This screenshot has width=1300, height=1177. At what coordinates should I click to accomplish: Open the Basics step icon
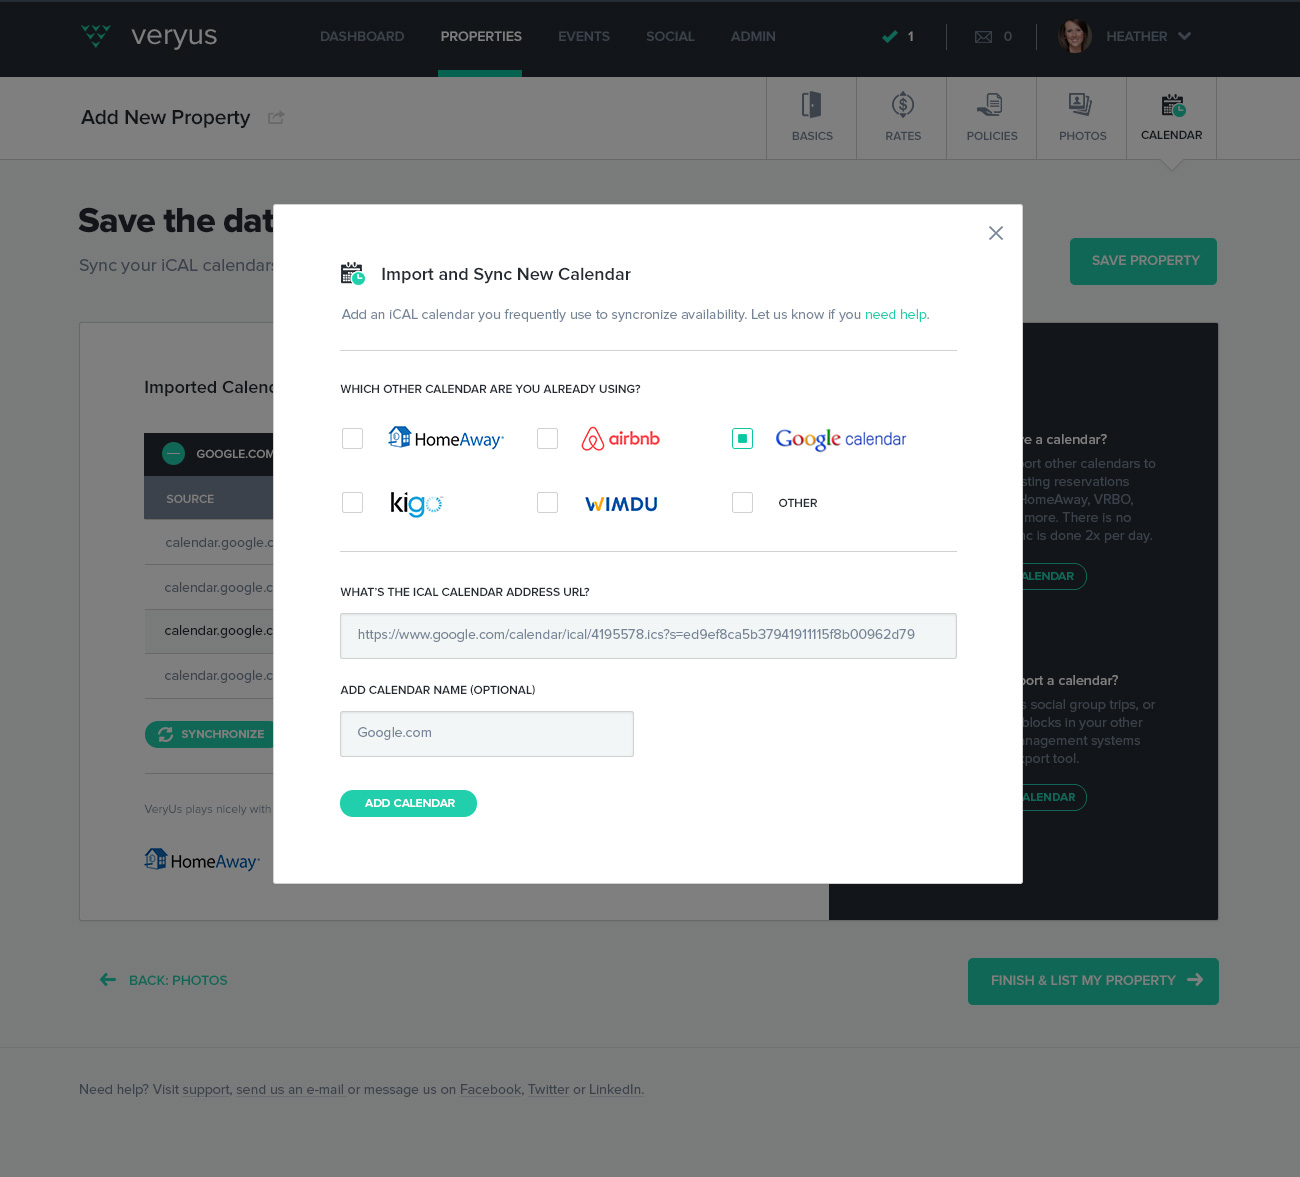click(x=811, y=105)
